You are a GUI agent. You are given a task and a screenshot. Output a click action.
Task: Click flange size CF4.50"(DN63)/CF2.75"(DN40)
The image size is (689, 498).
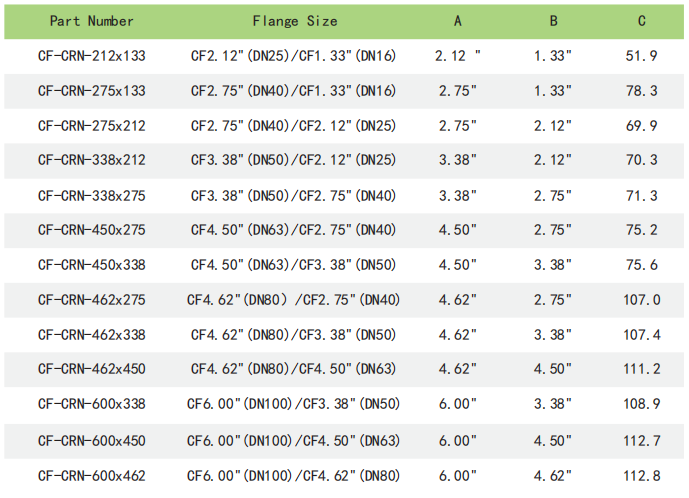[293, 230]
